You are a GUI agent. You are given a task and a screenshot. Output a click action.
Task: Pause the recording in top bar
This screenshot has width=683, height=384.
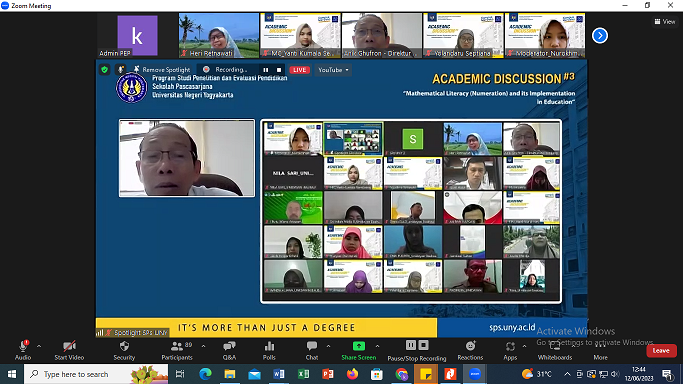pos(266,70)
